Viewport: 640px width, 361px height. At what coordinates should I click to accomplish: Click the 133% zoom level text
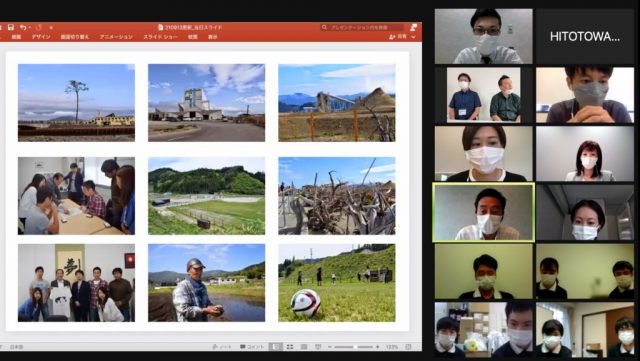392,347
